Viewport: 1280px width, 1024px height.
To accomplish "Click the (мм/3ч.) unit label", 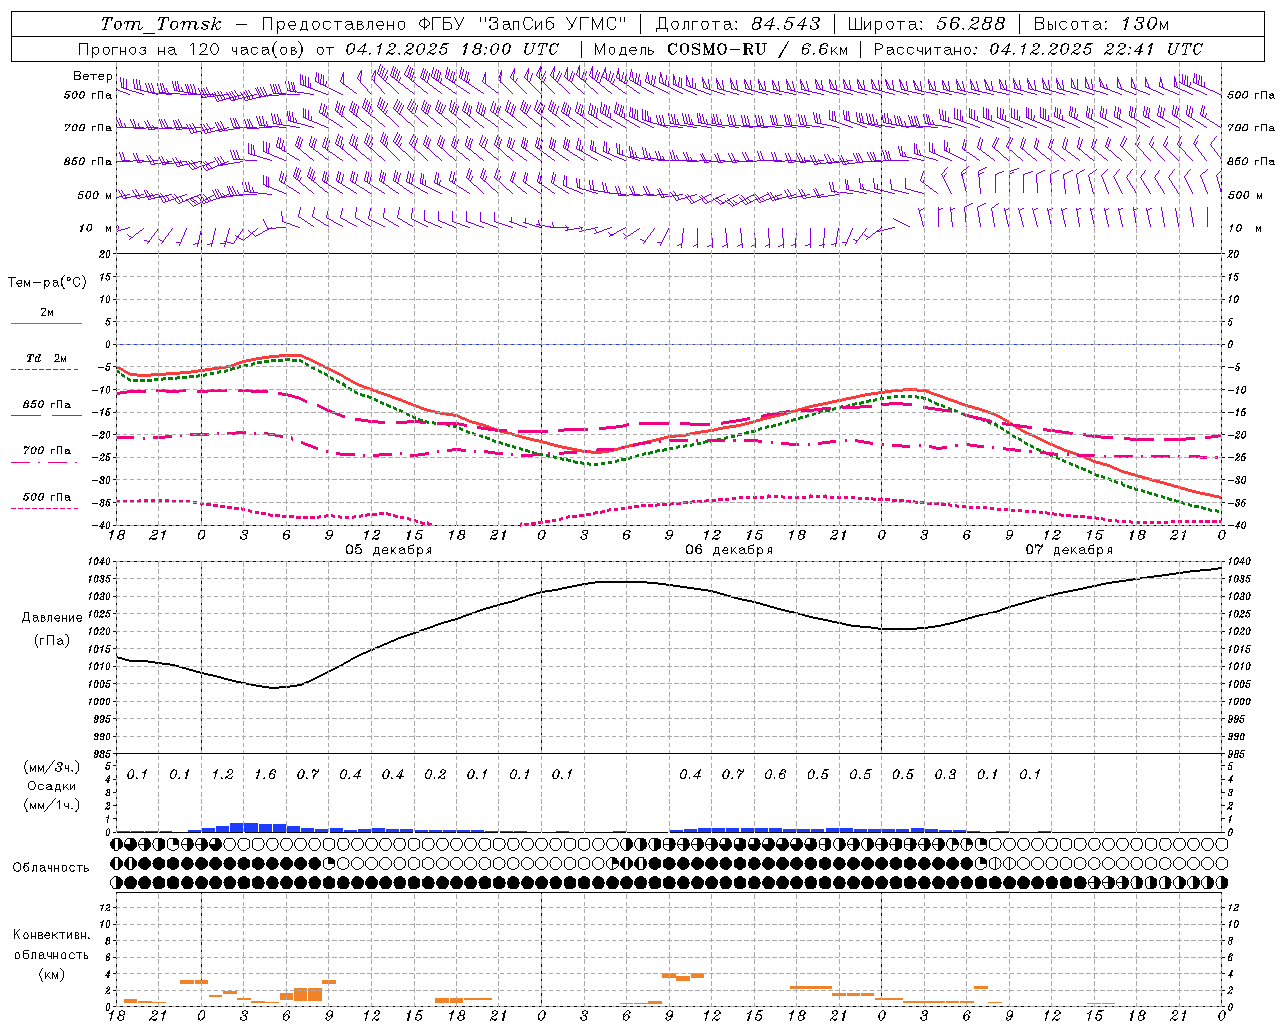I will tap(52, 767).
